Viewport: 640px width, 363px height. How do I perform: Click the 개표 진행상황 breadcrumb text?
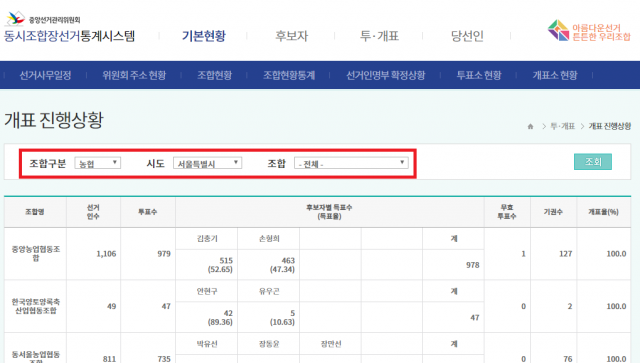[609, 126]
